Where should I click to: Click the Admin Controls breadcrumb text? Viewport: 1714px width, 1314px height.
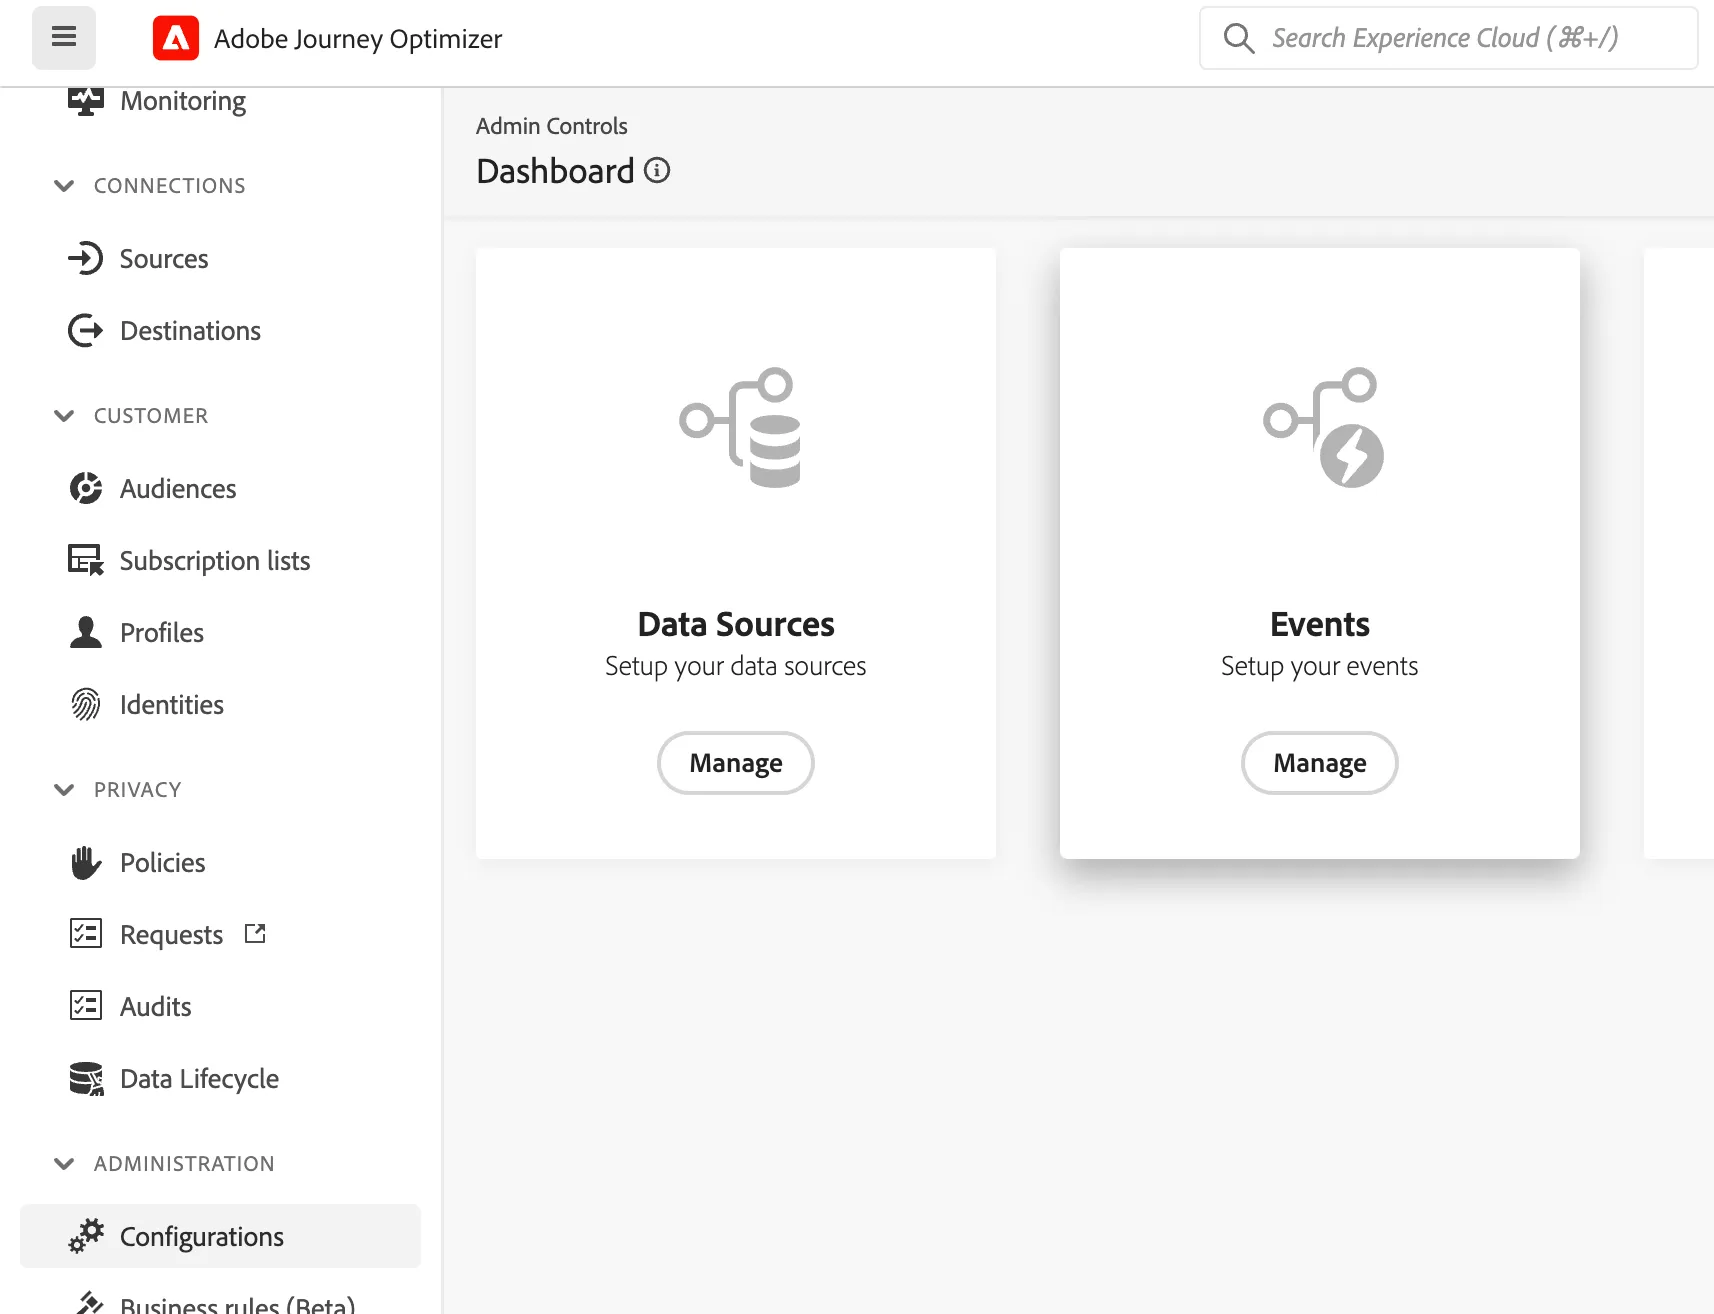click(552, 126)
